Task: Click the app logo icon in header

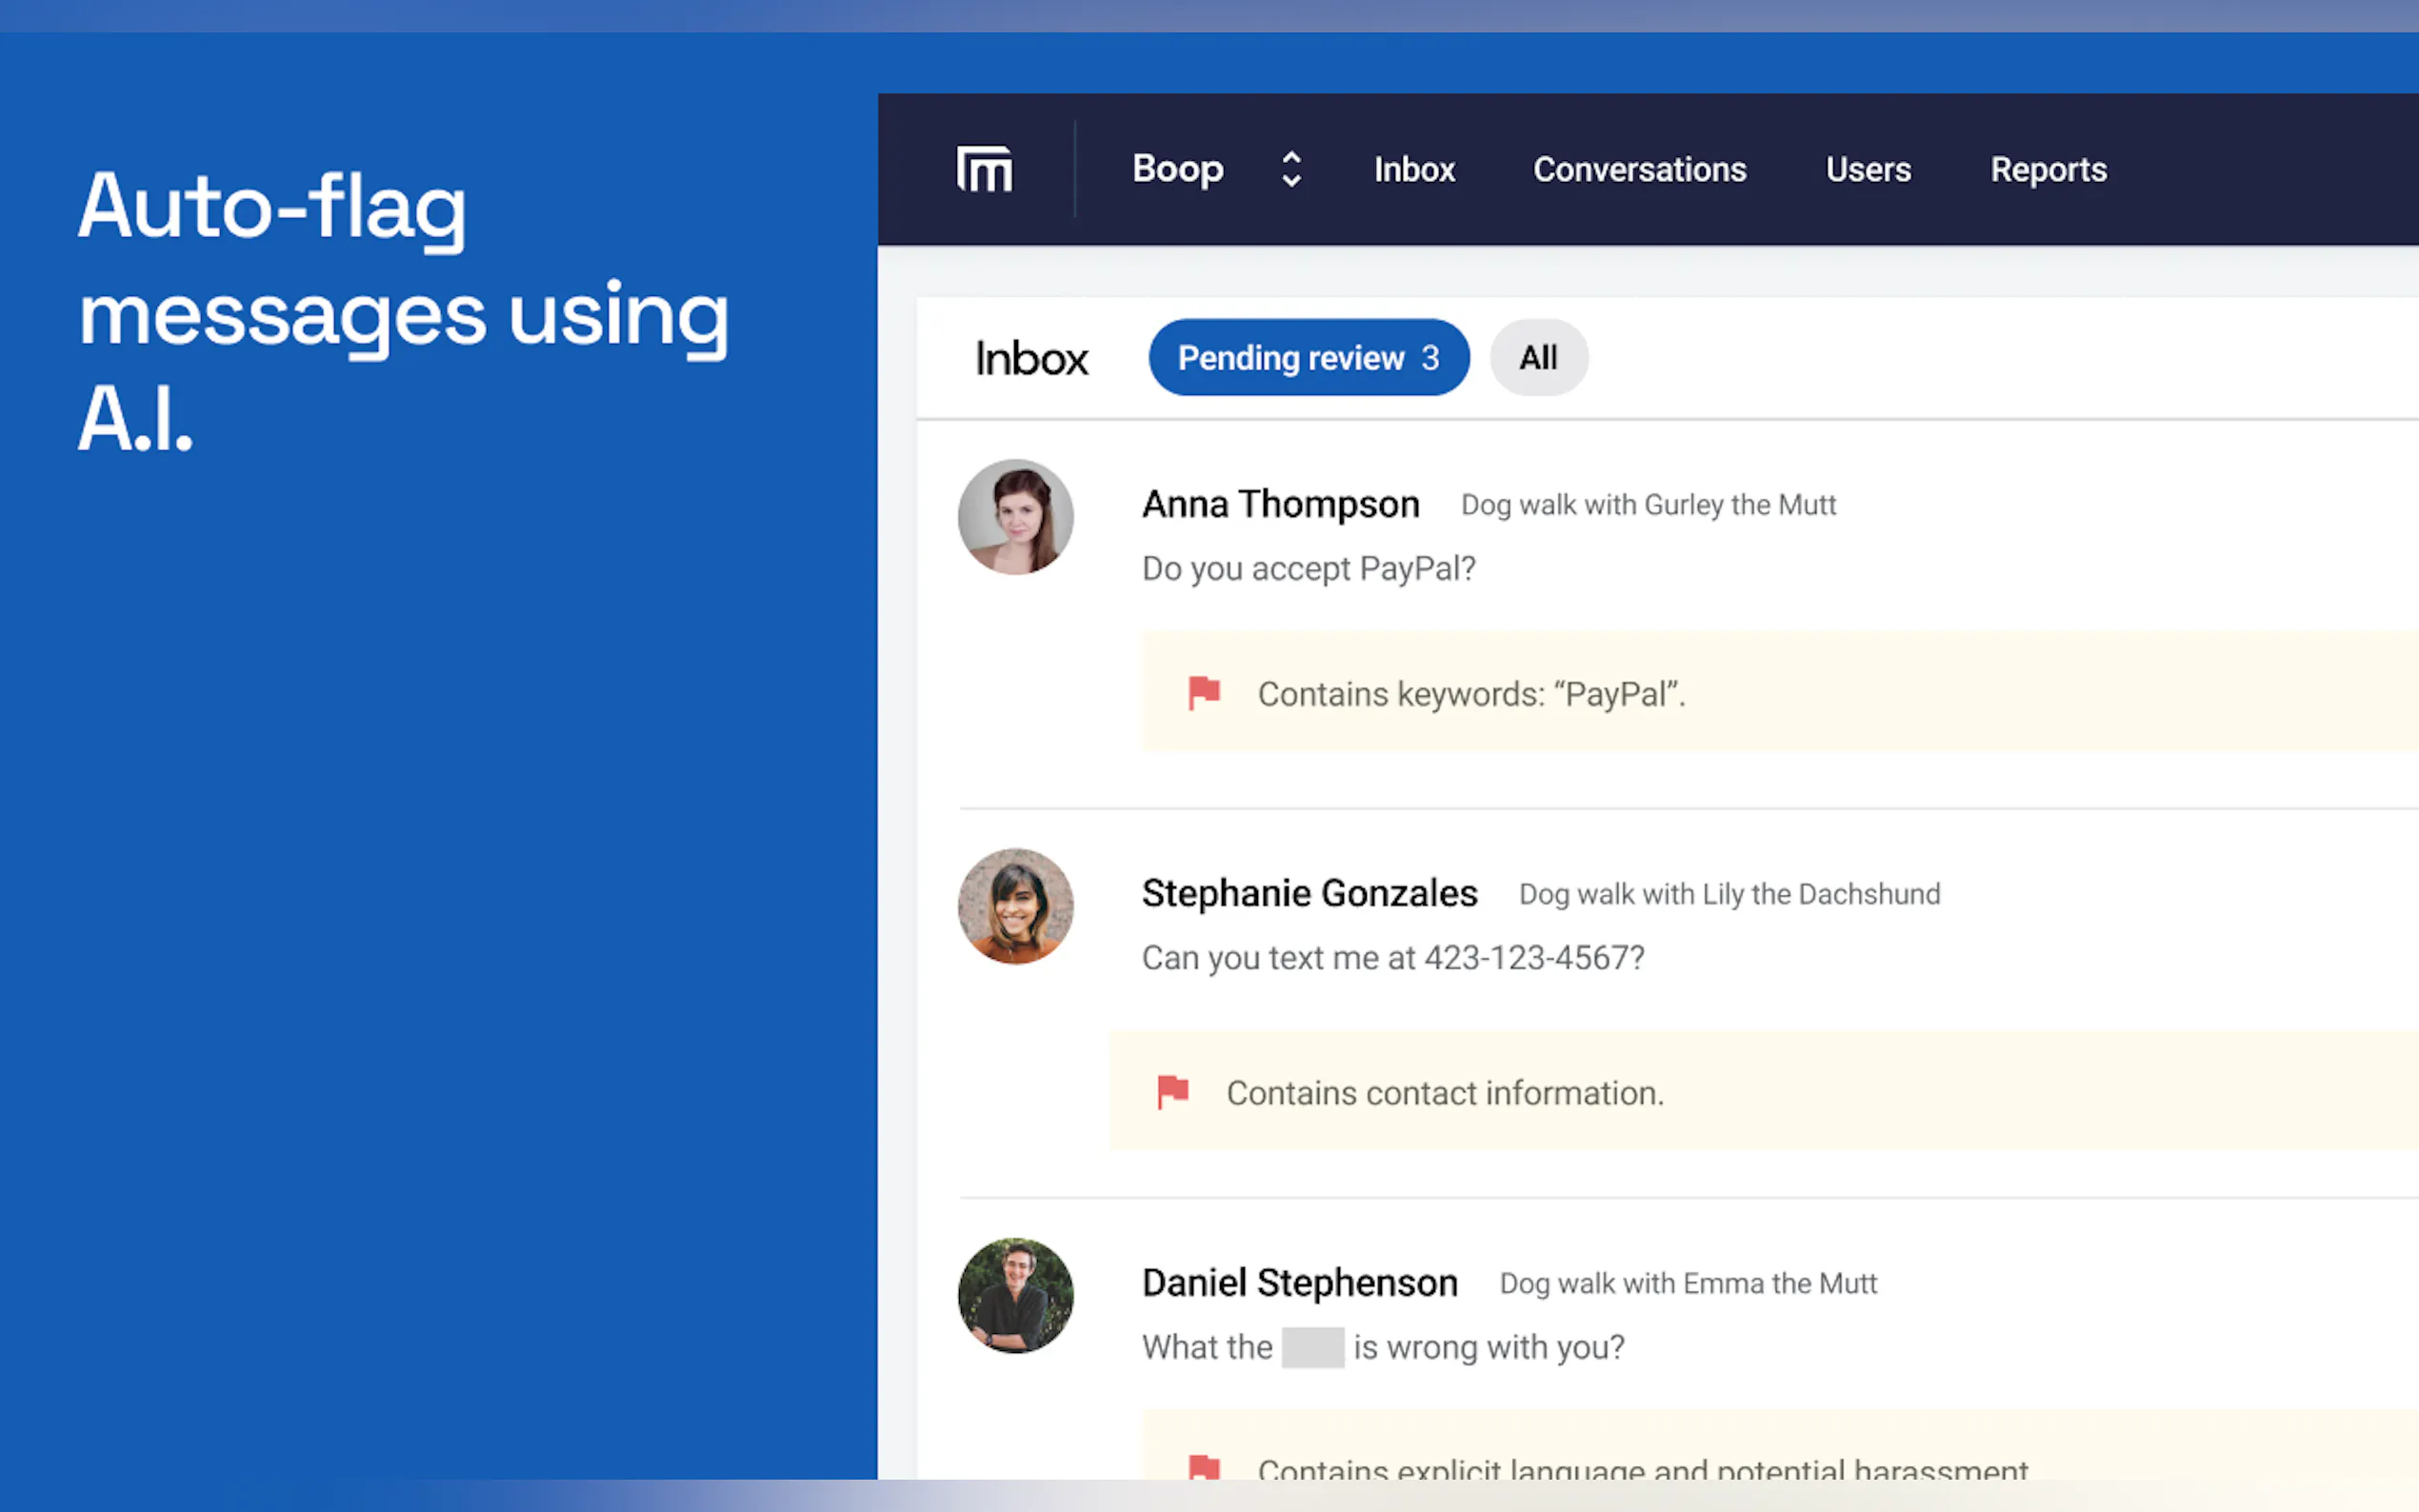Action: click(984, 169)
